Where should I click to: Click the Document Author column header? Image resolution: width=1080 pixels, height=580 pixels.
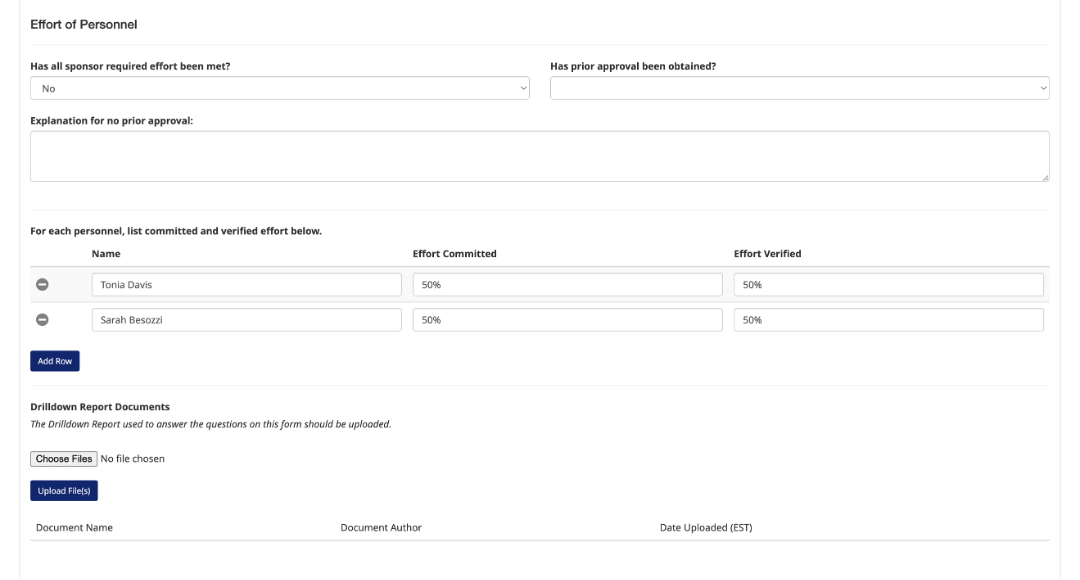(x=381, y=528)
